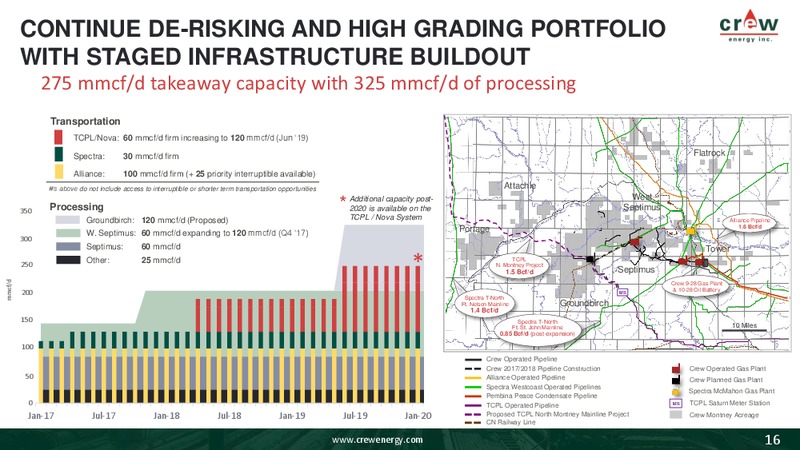Click the Crew Planned Gas Plant legend icon
Screen dimensions: 800x450
click(x=676, y=380)
